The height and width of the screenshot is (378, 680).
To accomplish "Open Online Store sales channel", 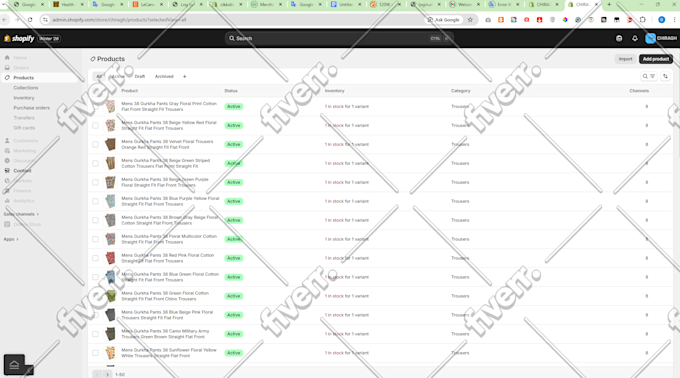I will [x=27, y=224].
